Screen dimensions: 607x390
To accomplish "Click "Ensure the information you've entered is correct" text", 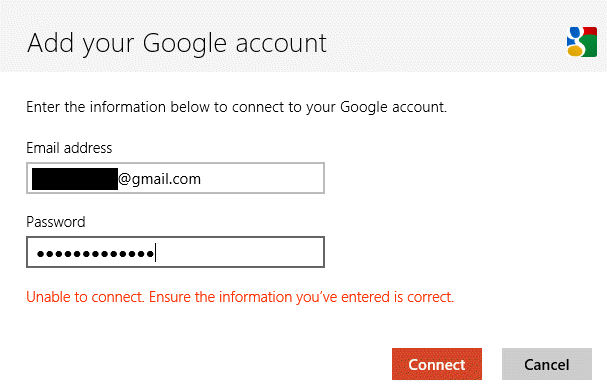I will tap(301, 297).
